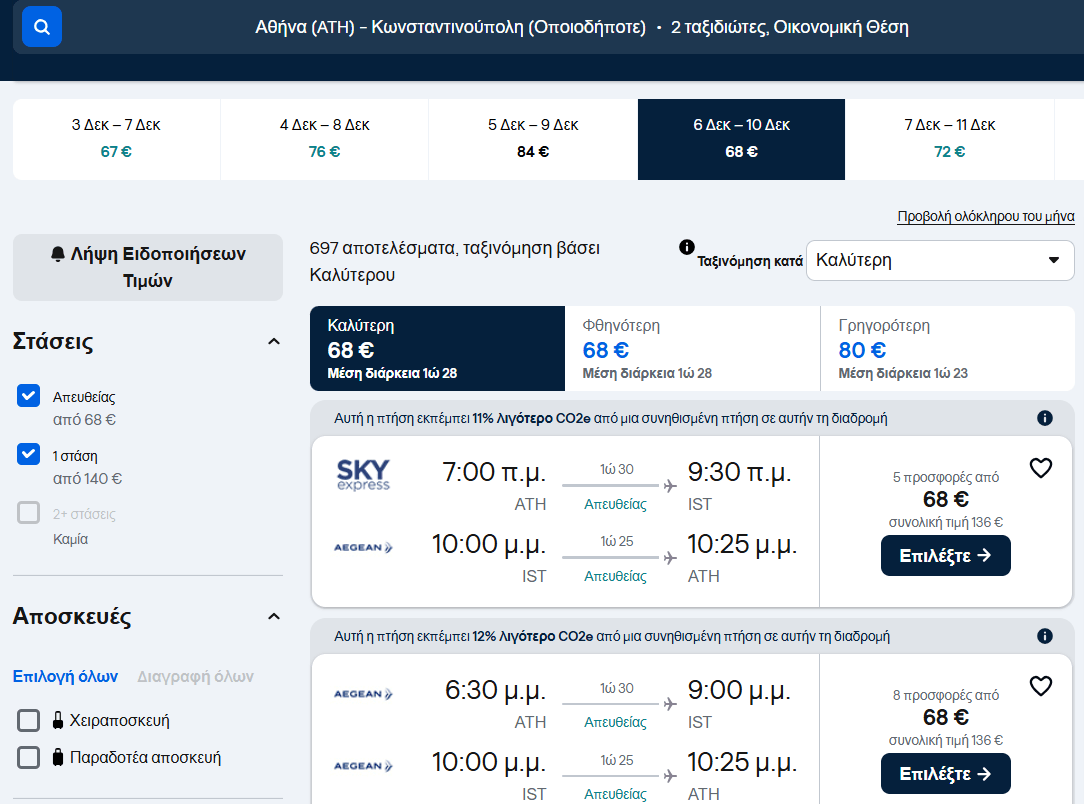Select the 5 Δεκ – 9 Δεκ date tab
The image size is (1084, 804).
tap(533, 139)
